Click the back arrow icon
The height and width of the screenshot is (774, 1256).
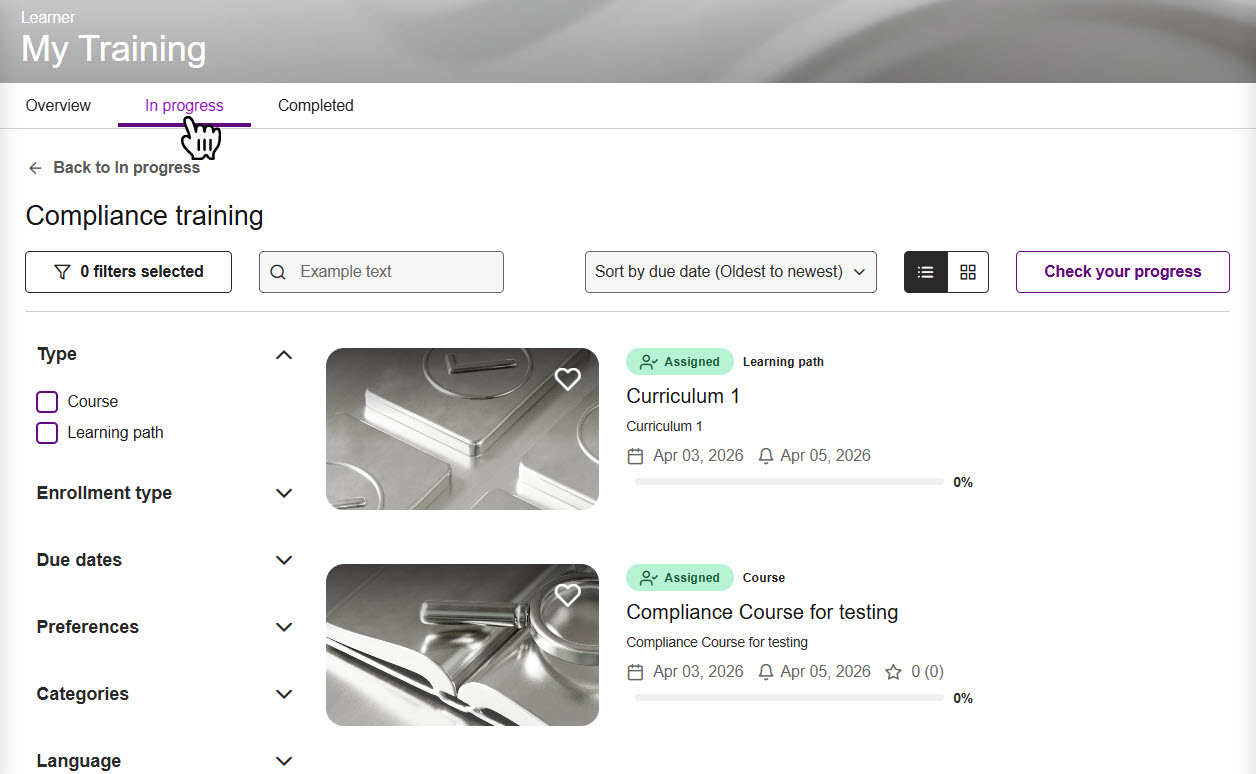36,168
